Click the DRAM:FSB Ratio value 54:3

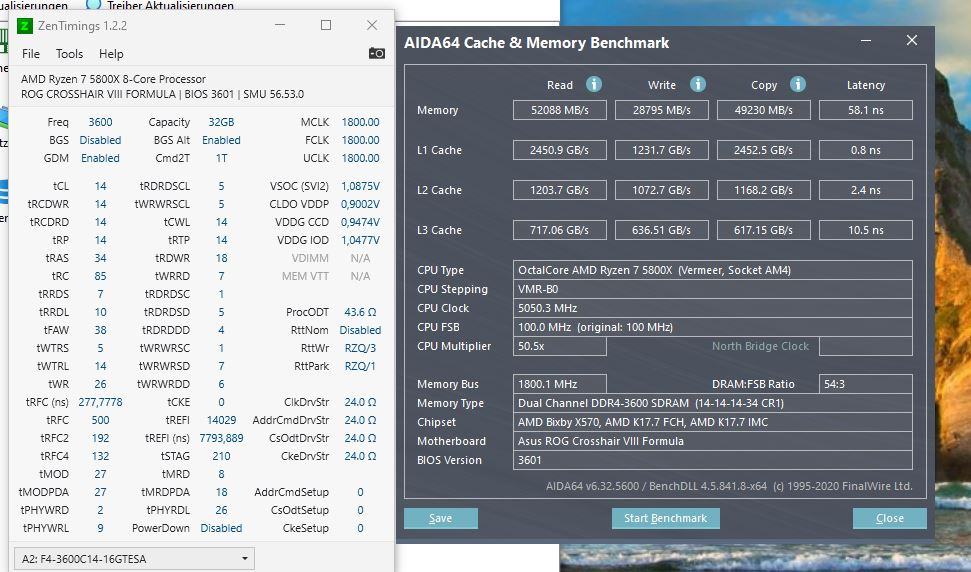tap(866, 384)
